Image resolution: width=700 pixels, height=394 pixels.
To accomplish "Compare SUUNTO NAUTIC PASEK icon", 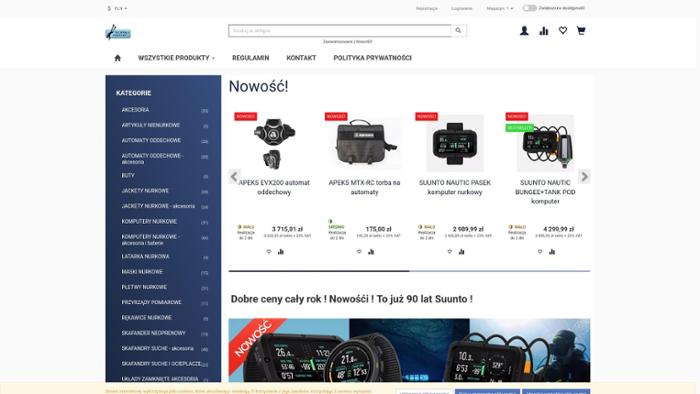I will click(x=462, y=252).
